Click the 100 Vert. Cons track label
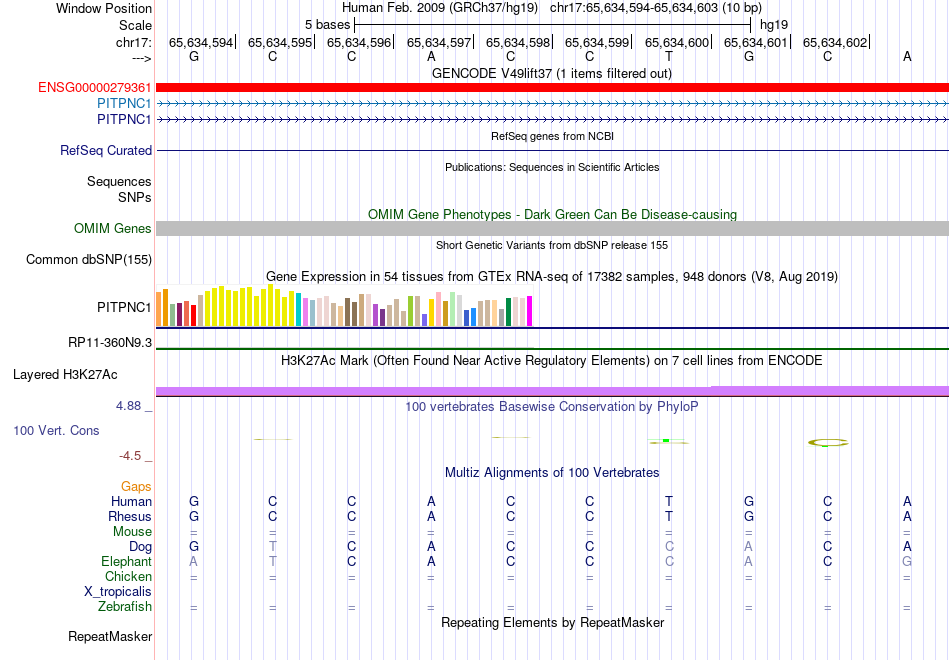 [x=56, y=430]
